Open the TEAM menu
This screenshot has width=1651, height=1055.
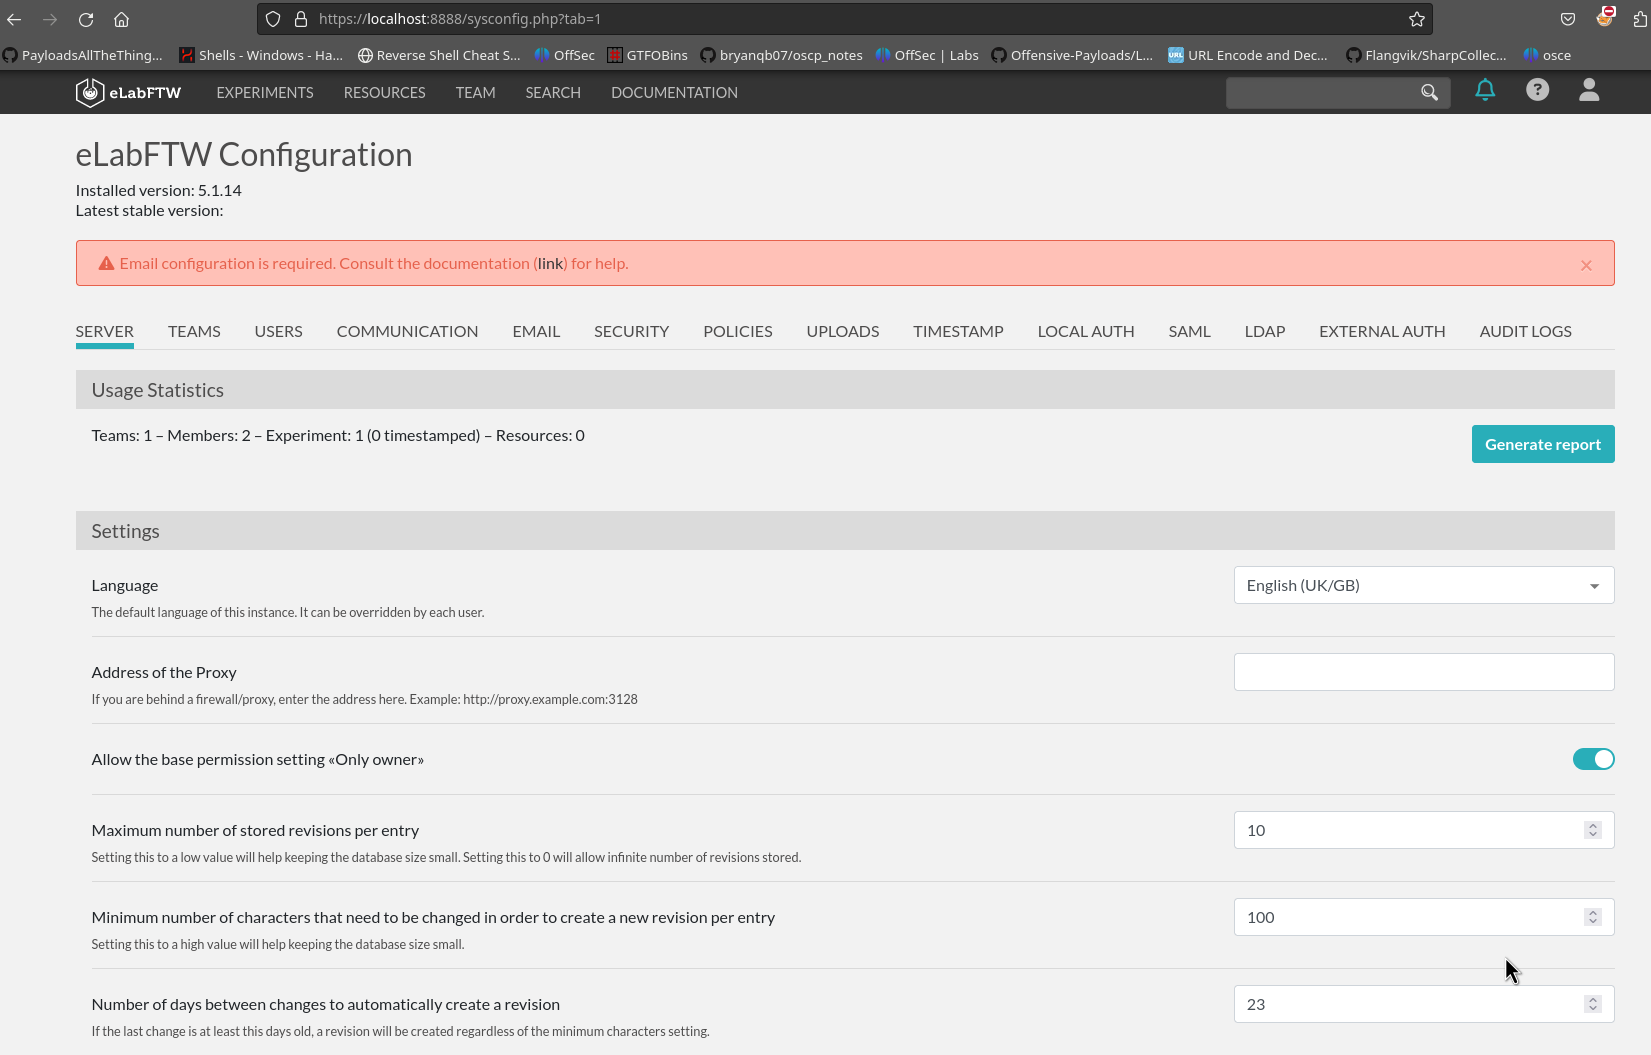(475, 92)
